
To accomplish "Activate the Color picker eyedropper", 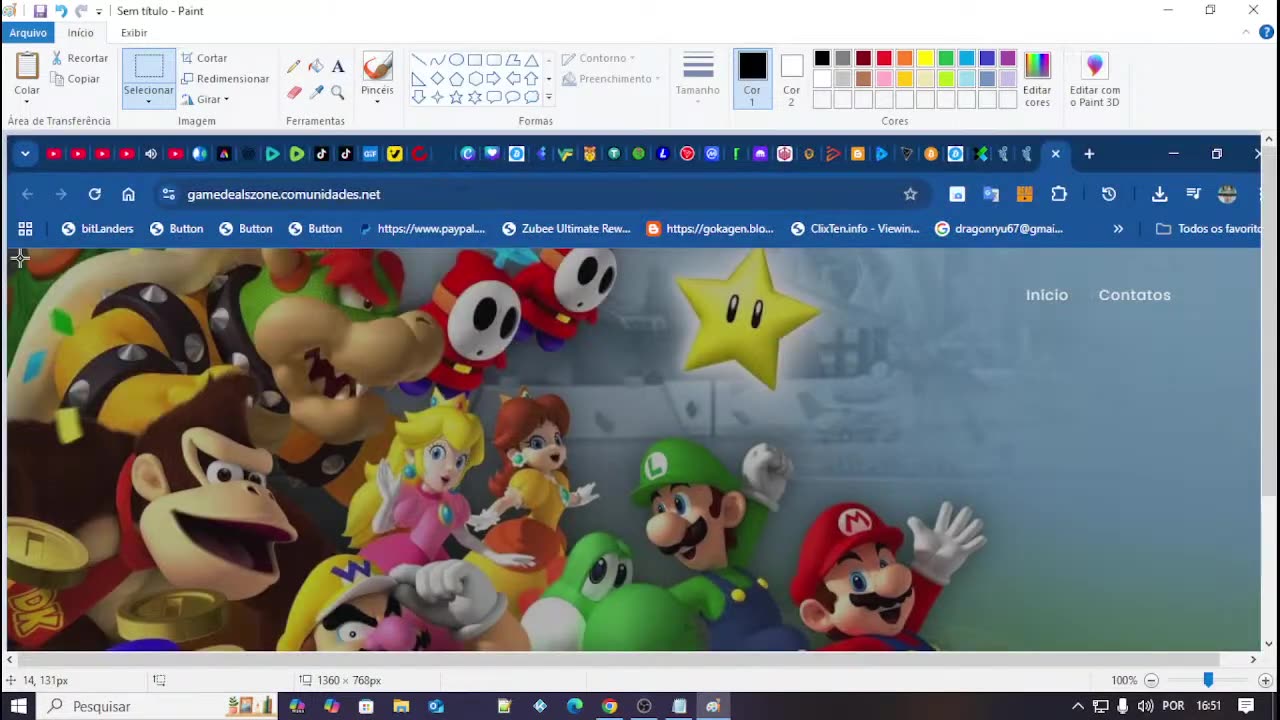I will [316, 92].
